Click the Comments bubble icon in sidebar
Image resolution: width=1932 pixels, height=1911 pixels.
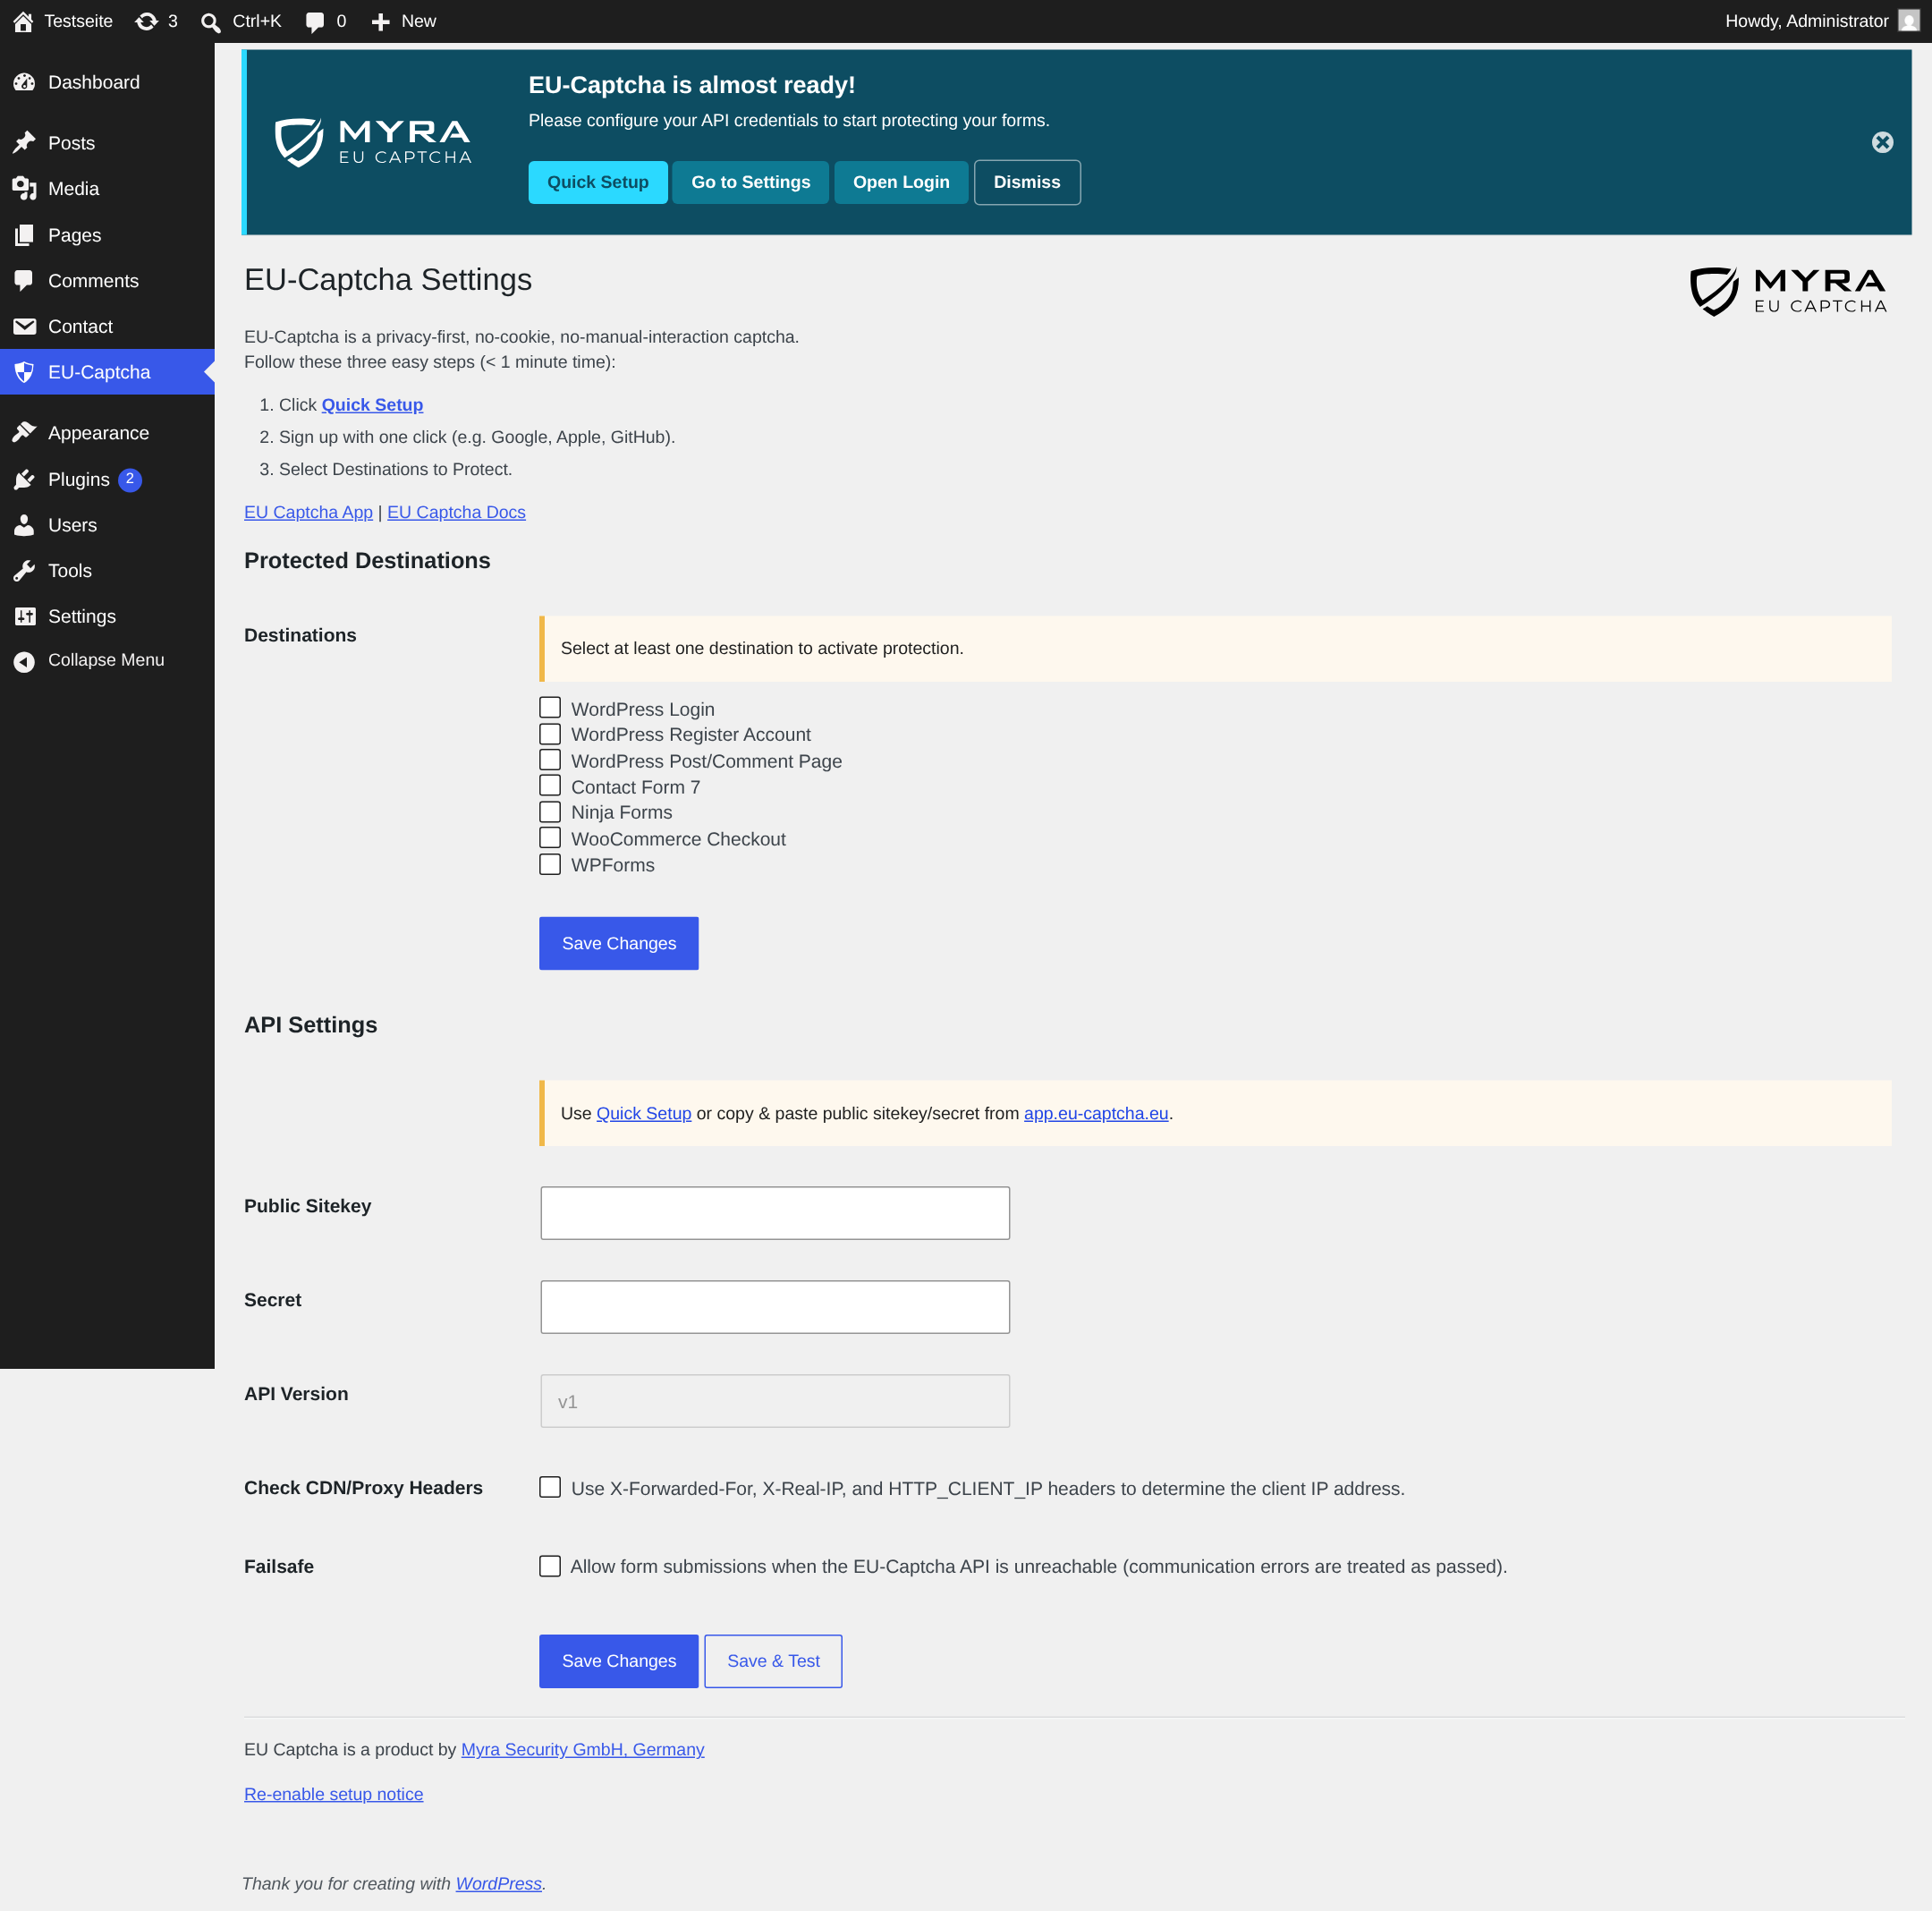click(x=24, y=281)
